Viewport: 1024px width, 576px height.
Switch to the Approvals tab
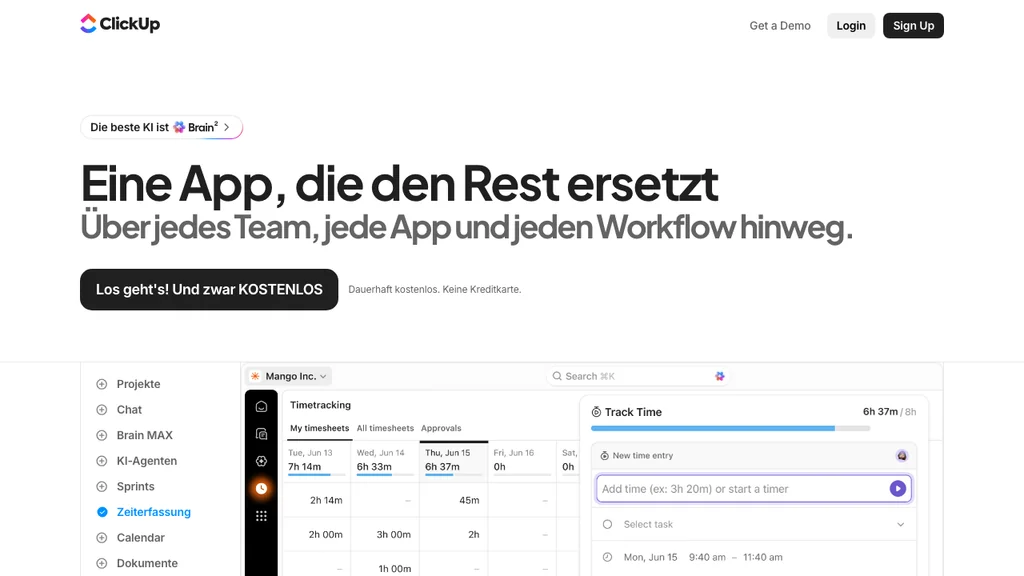click(x=441, y=428)
